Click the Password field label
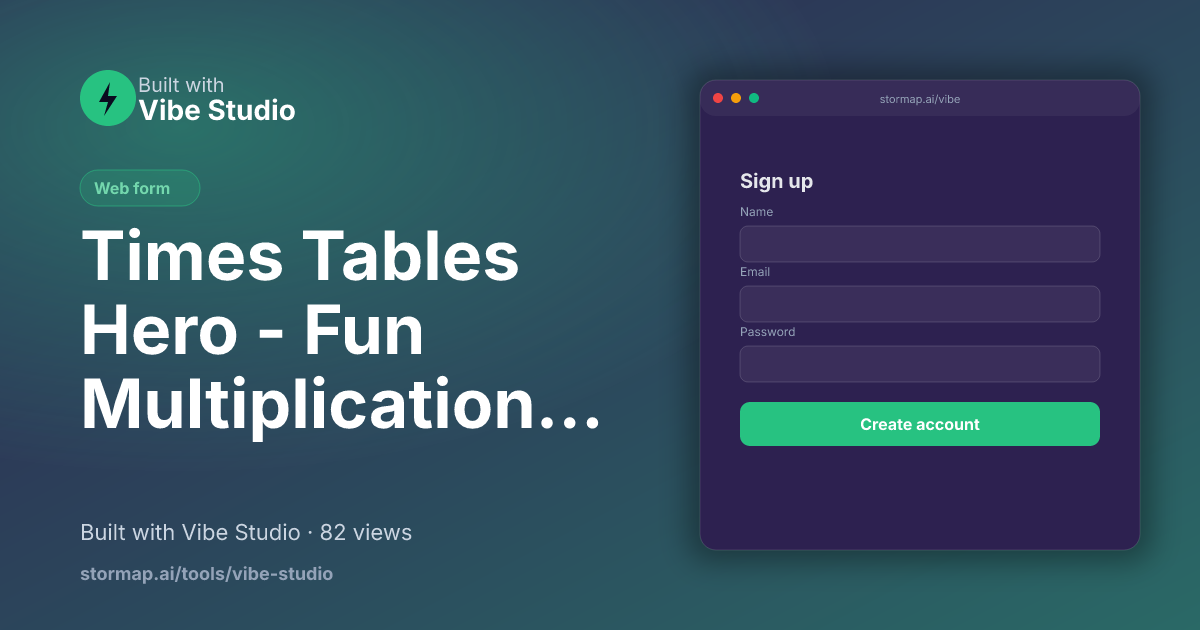The width and height of the screenshot is (1200, 630). [767, 332]
